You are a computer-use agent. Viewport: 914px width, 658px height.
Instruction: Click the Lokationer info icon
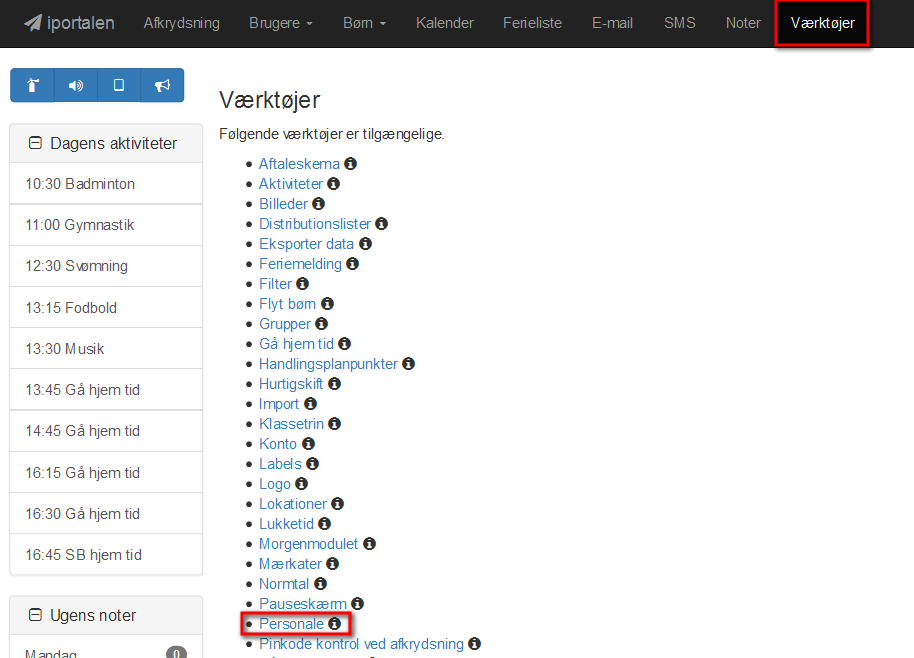point(338,504)
